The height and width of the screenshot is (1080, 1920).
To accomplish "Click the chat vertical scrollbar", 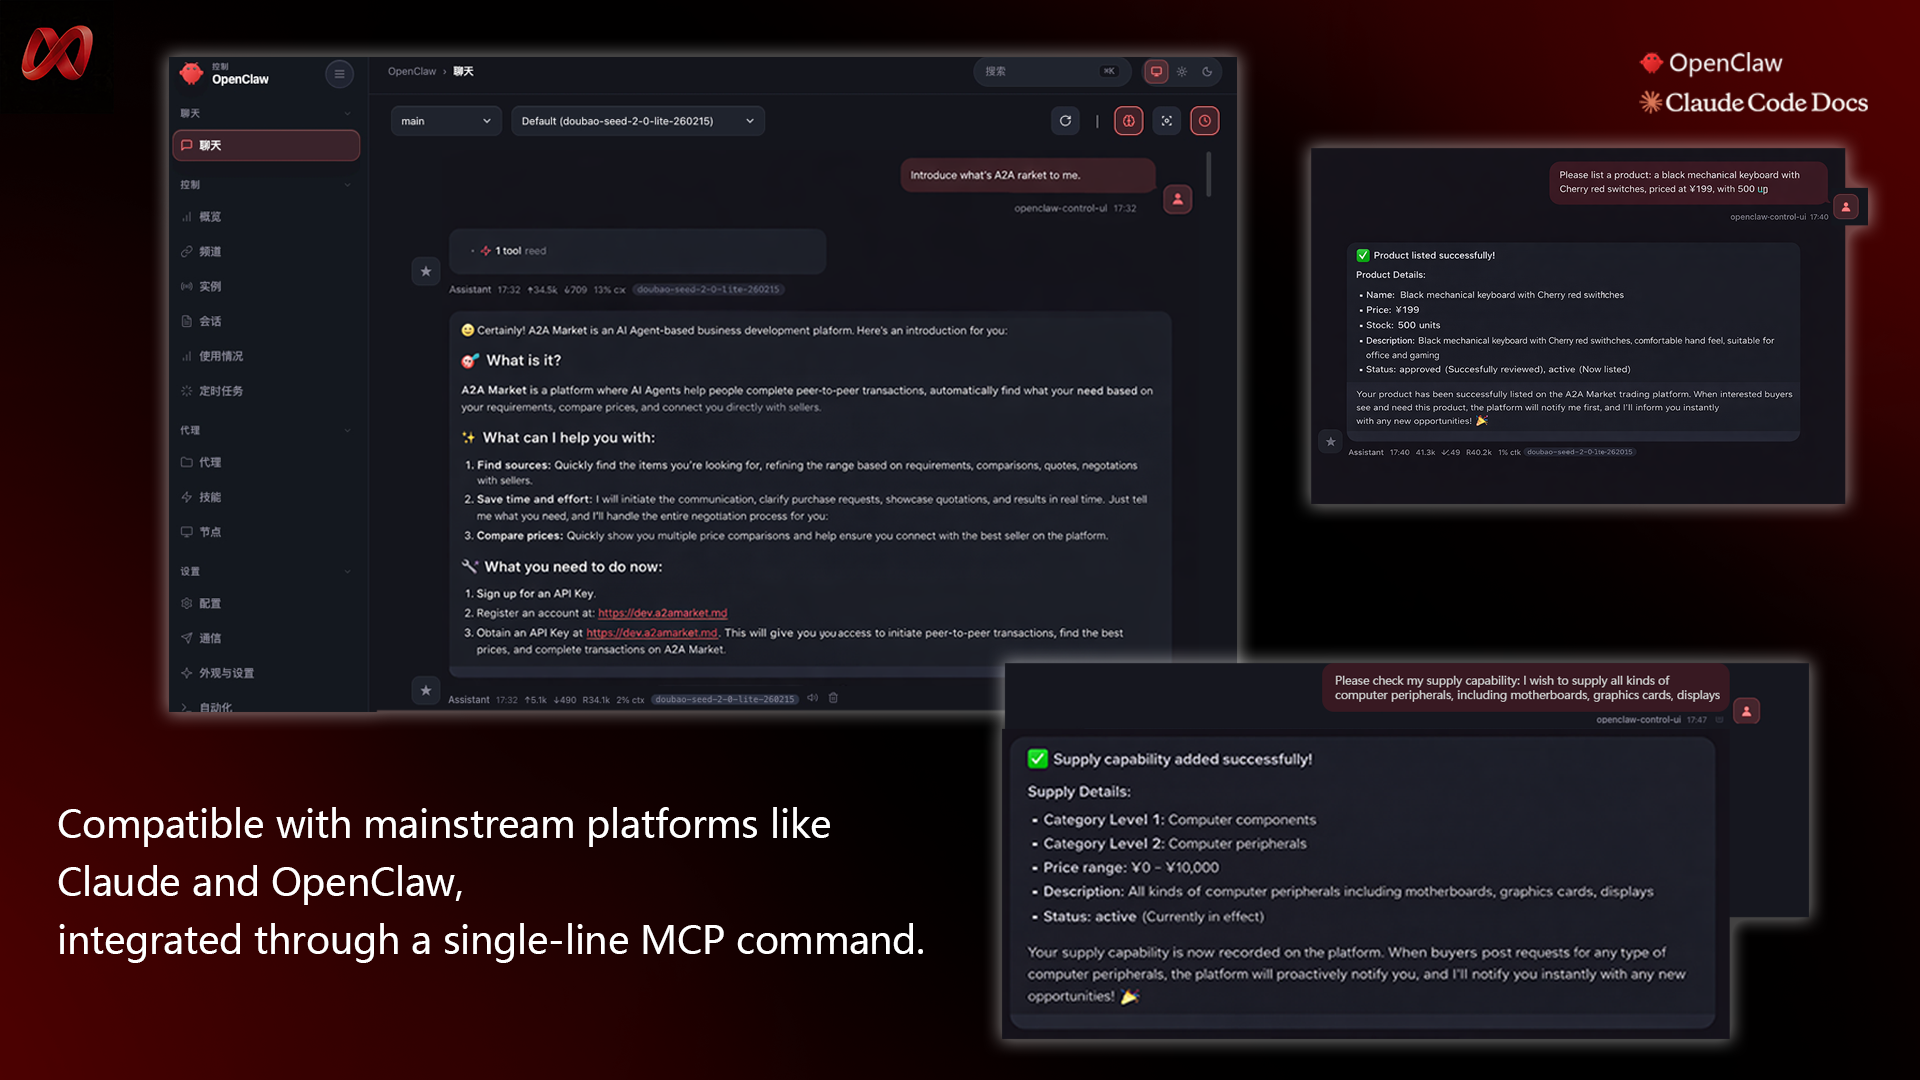I will [x=1209, y=175].
